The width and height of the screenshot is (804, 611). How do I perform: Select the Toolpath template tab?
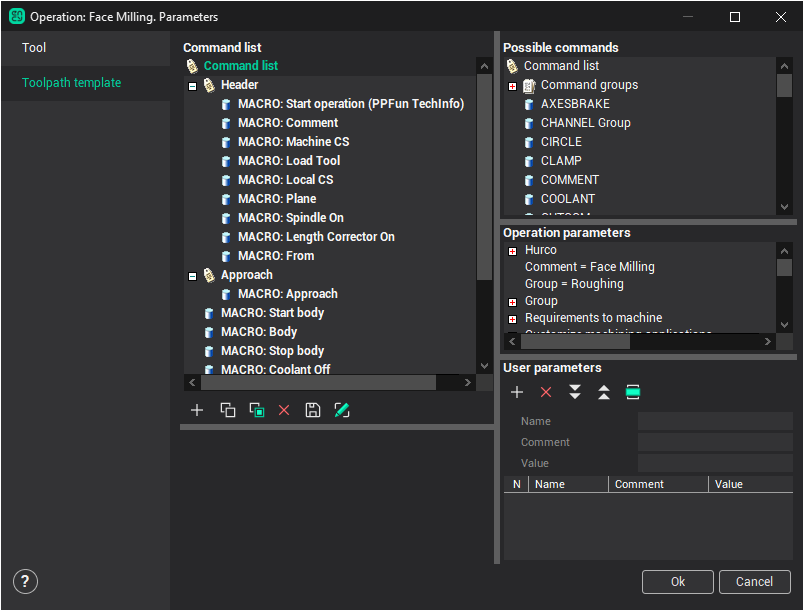click(72, 83)
